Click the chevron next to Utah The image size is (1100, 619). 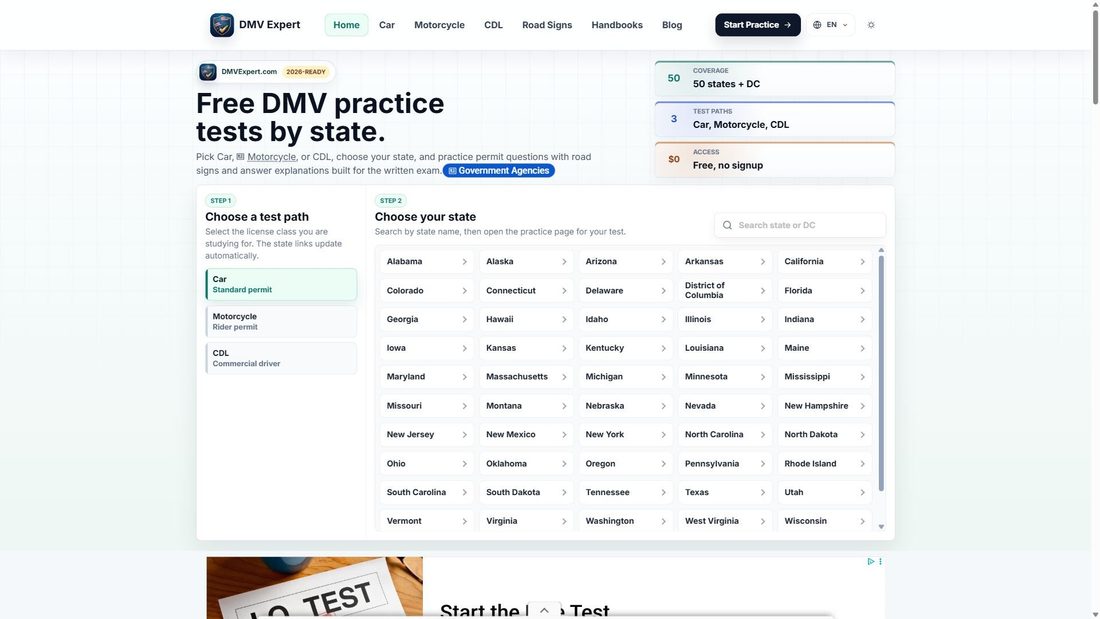pos(862,493)
